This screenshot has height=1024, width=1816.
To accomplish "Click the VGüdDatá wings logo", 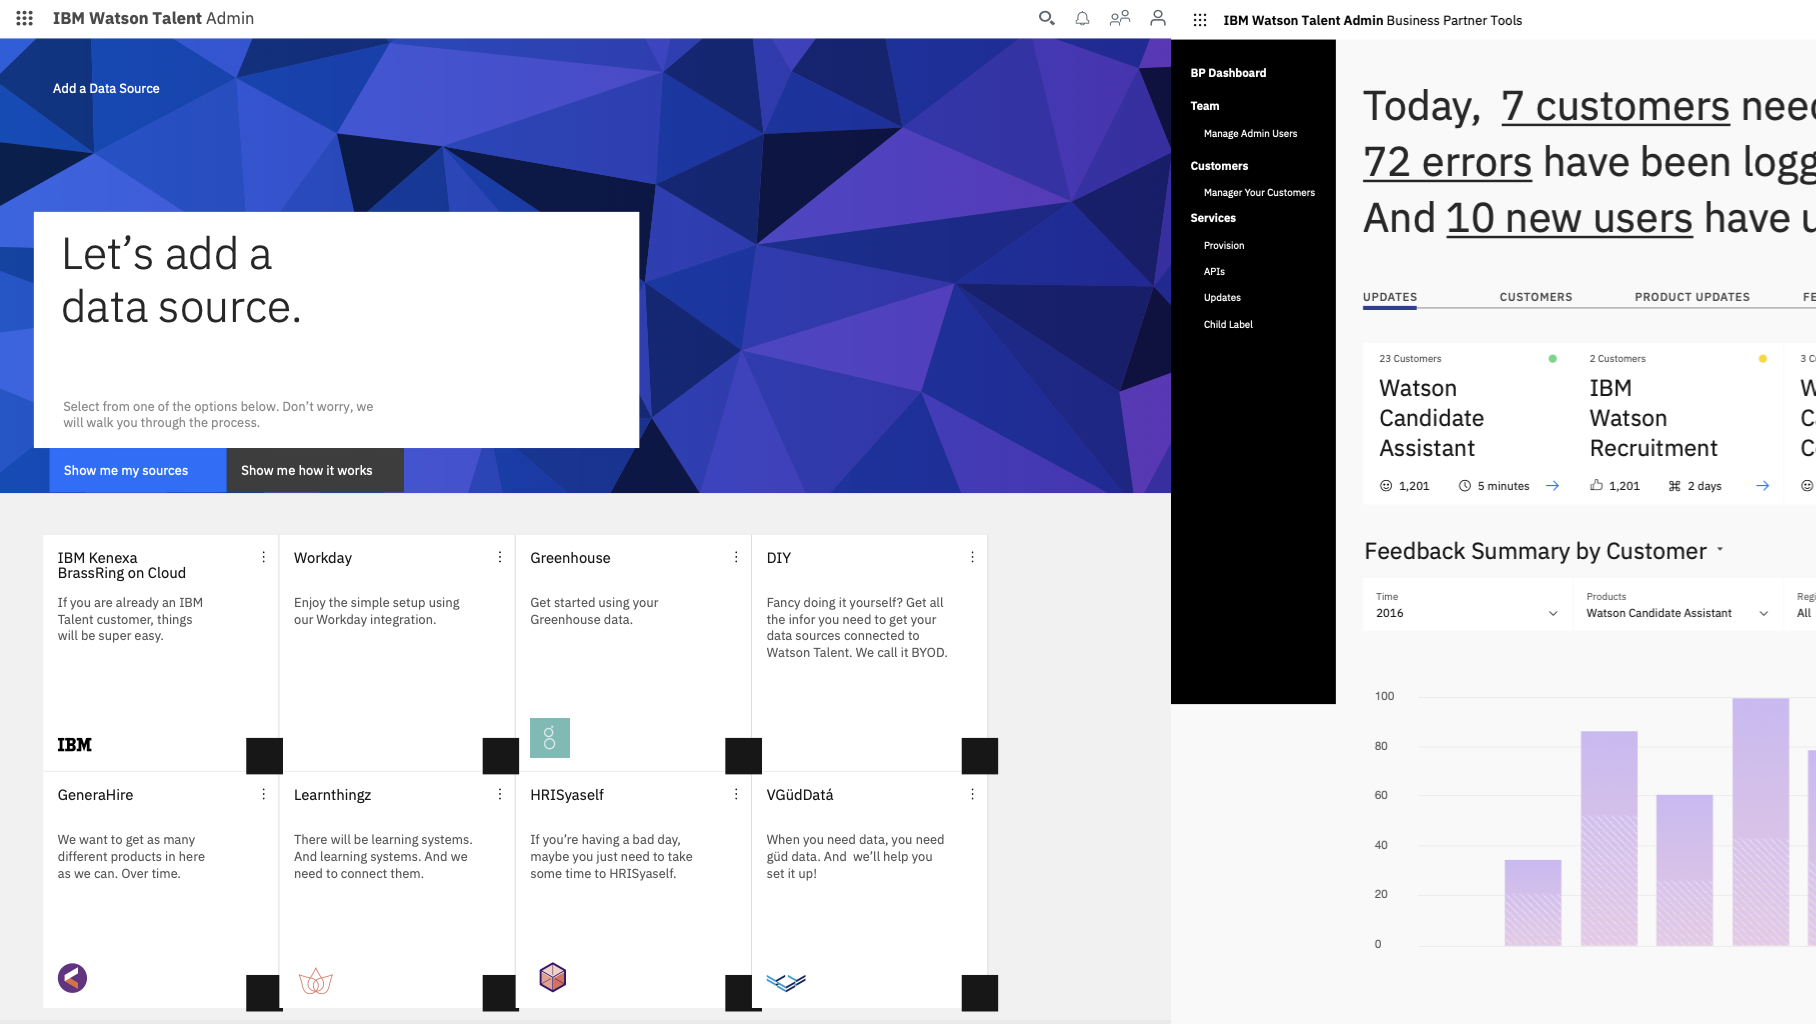I will 786,982.
